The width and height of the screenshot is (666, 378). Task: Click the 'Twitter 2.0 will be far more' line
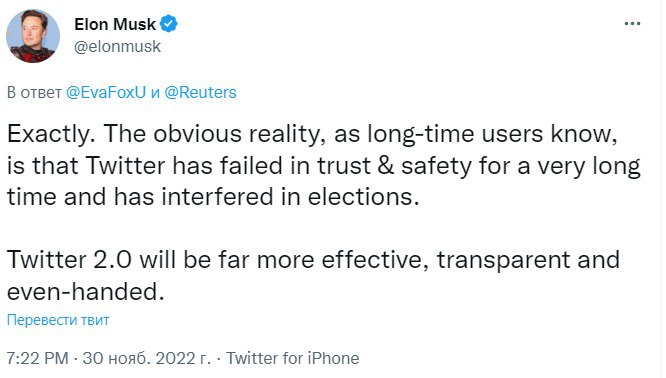313,260
